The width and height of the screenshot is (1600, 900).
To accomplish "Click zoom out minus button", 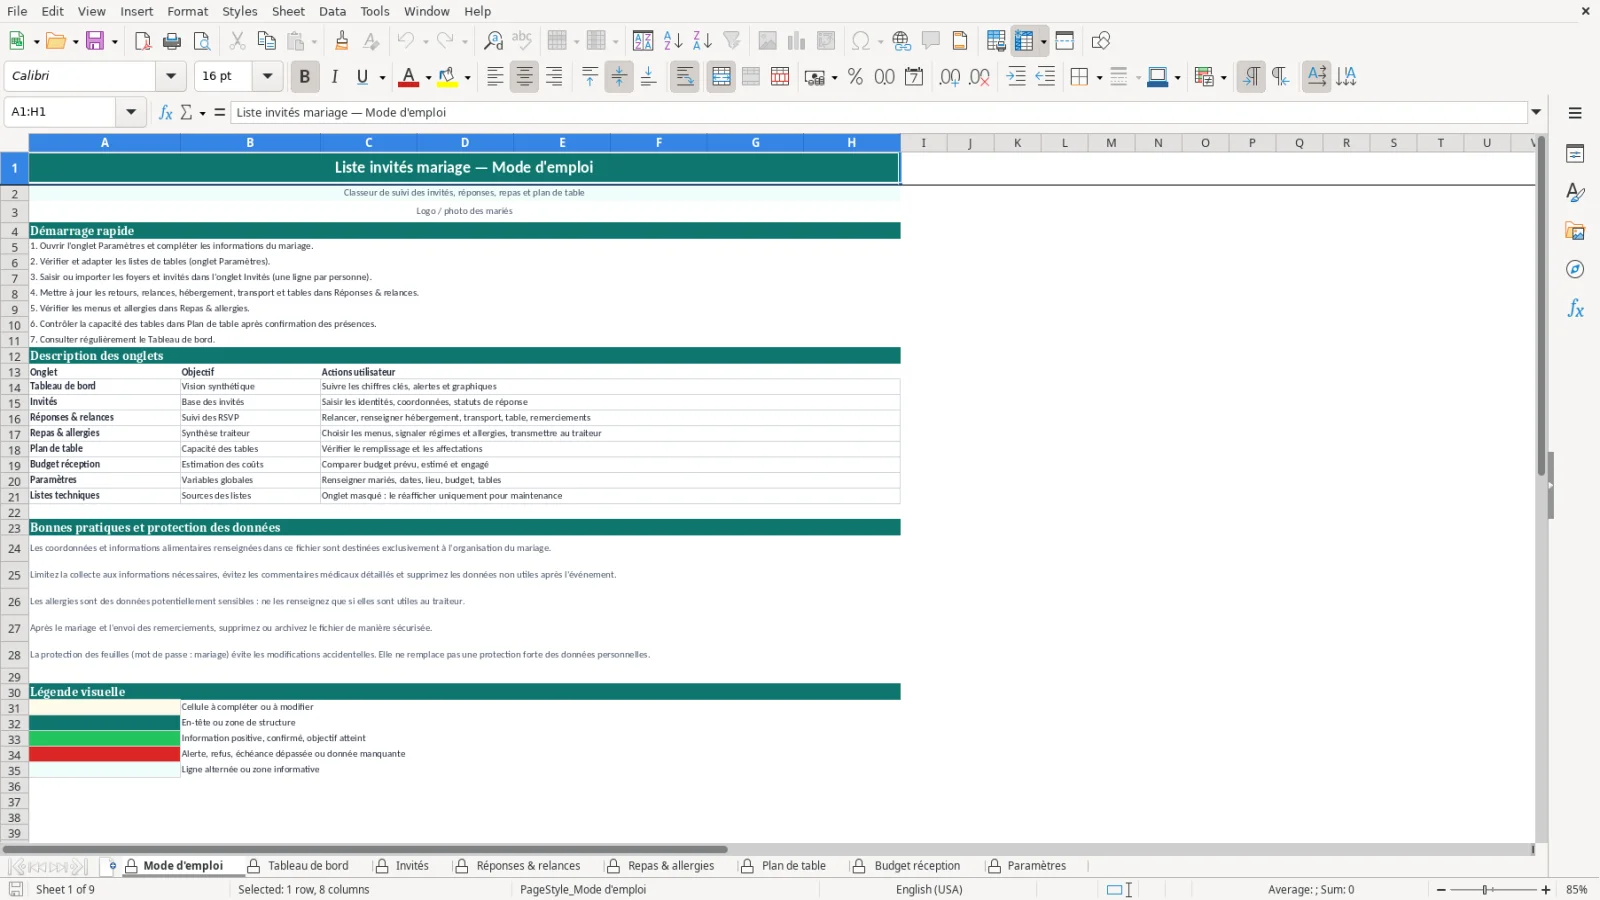I will [1441, 889].
